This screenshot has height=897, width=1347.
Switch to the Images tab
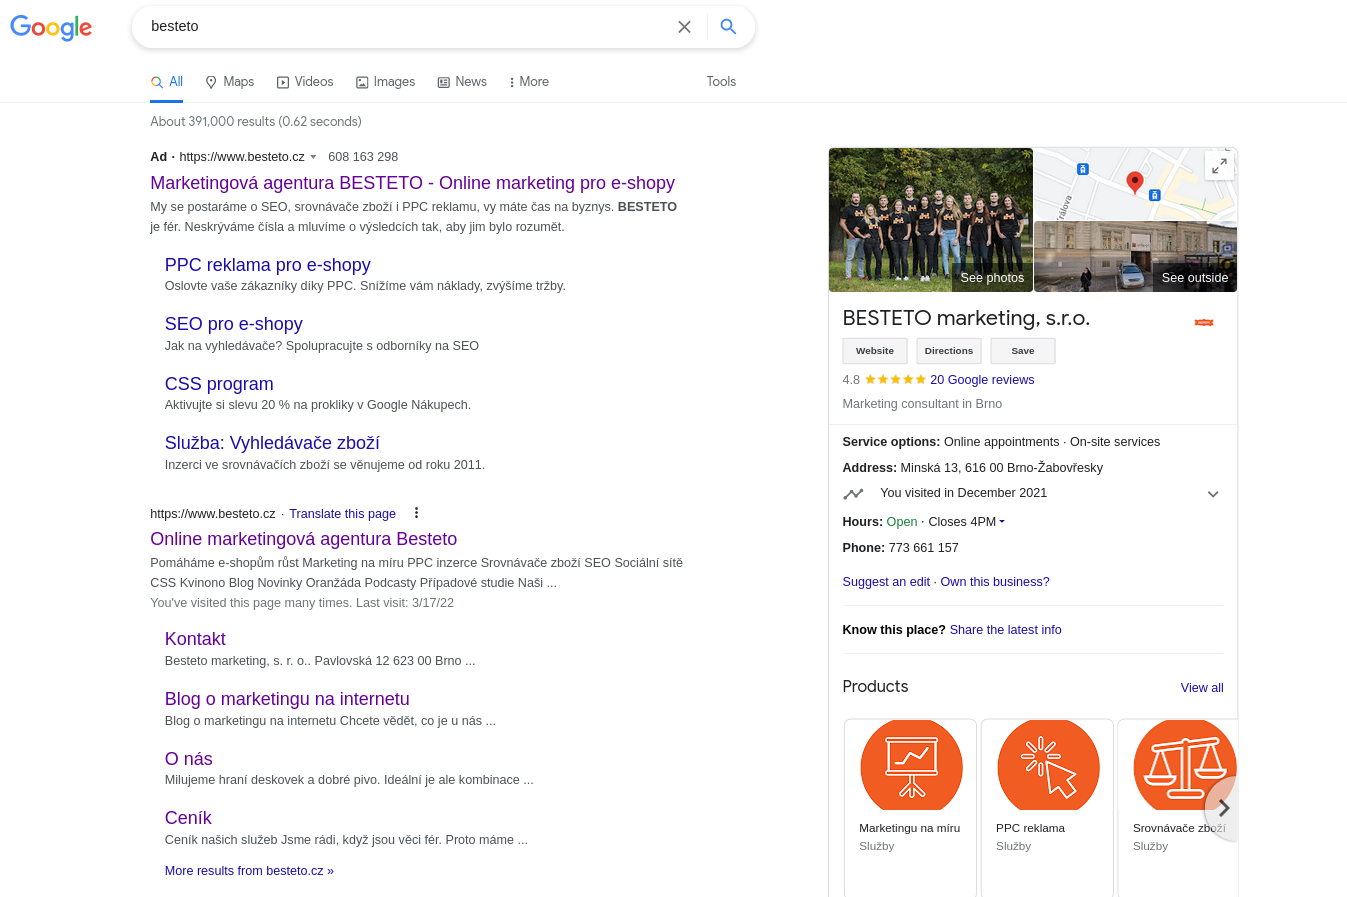[x=385, y=82]
